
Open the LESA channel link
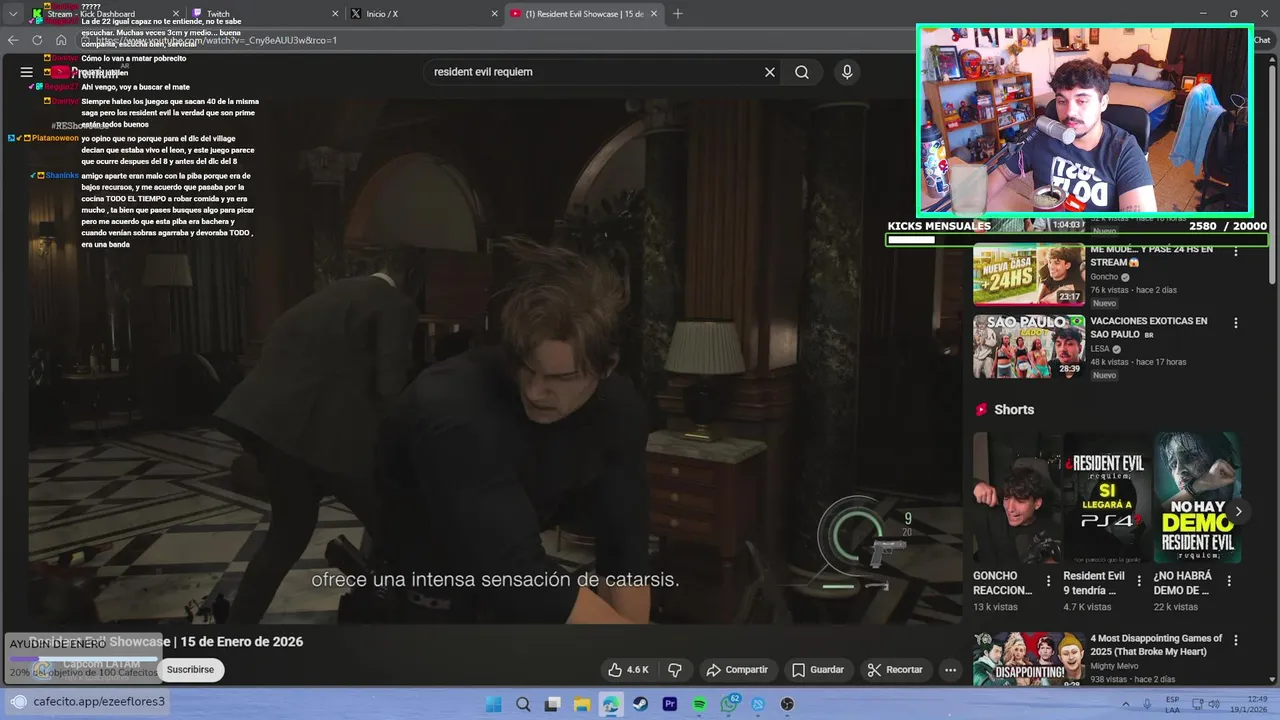pyautogui.click(x=1101, y=349)
